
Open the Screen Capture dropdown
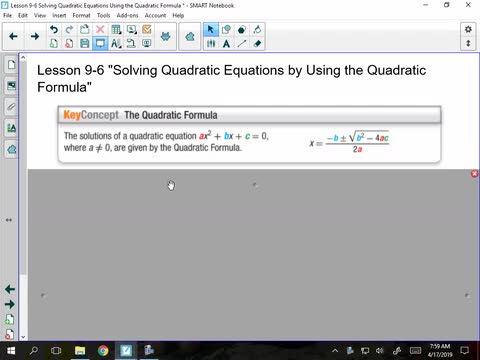(x=131, y=30)
